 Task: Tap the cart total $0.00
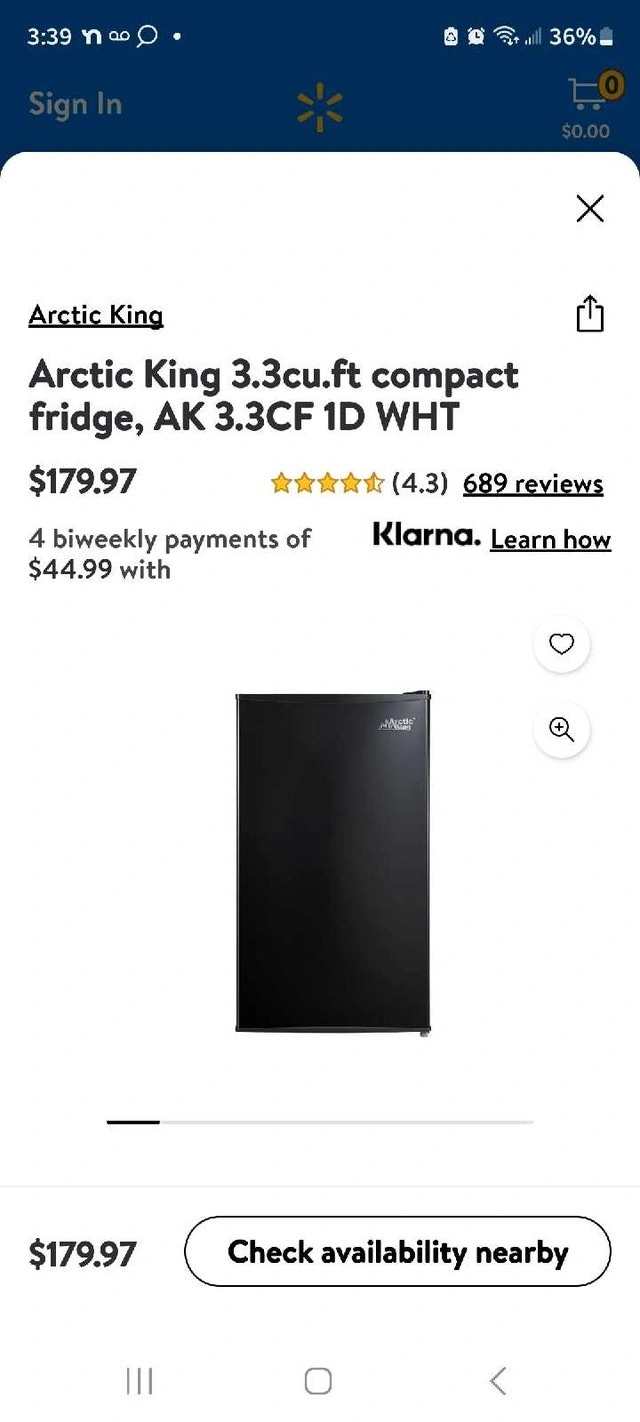pyautogui.click(x=586, y=131)
